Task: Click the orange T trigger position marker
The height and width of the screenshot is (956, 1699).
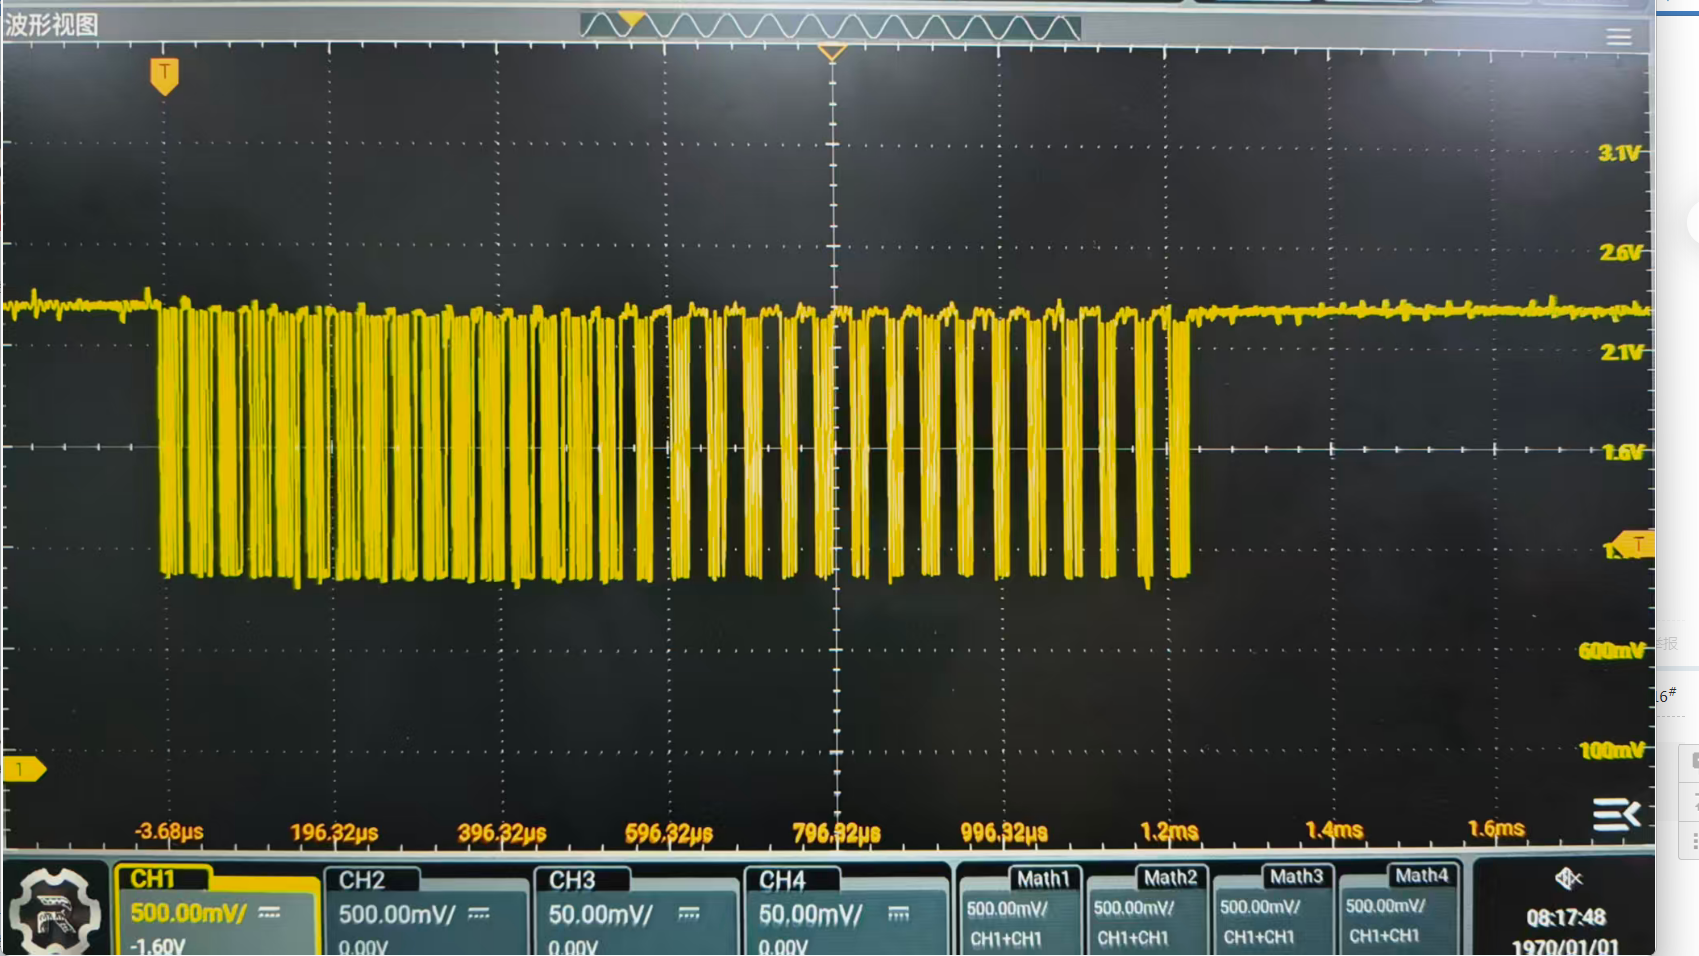Action: pos(164,76)
